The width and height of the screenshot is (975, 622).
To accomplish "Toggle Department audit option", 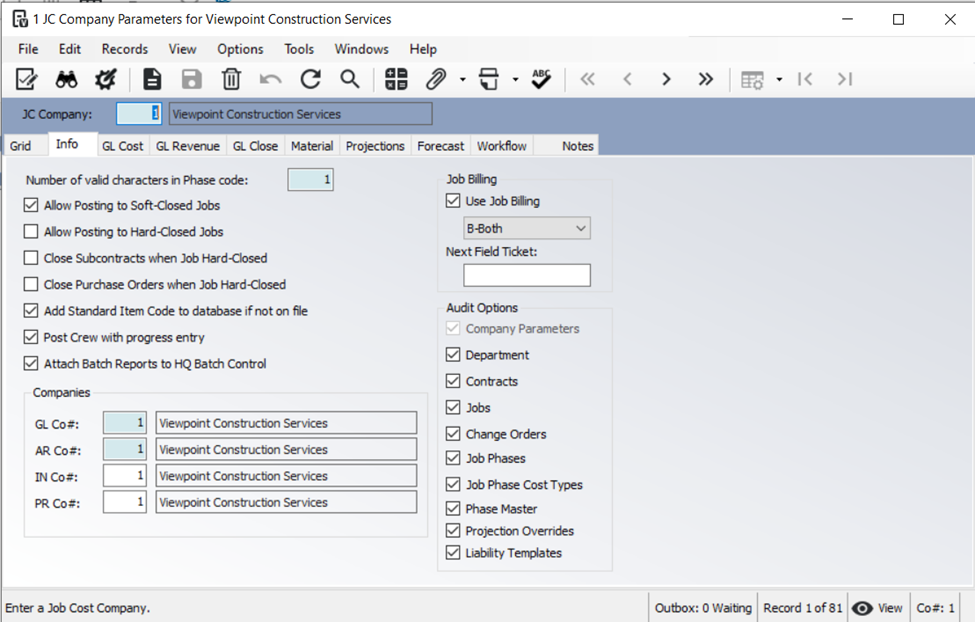I will tap(453, 355).
